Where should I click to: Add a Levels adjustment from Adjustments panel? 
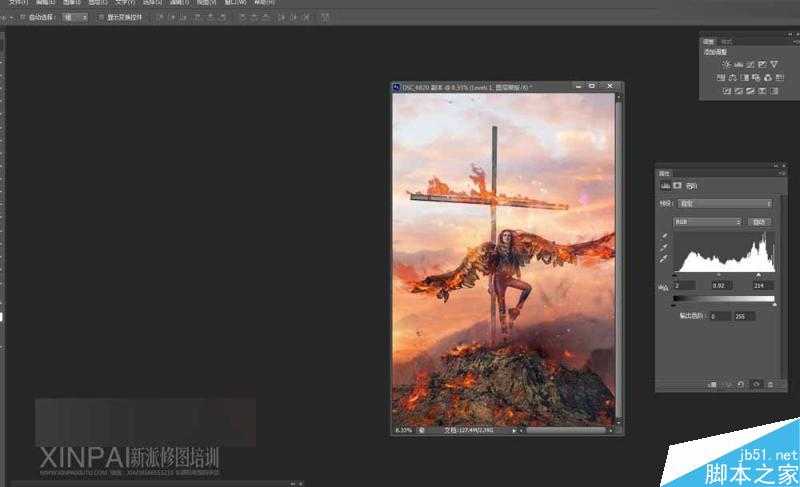[x=738, y=64]
